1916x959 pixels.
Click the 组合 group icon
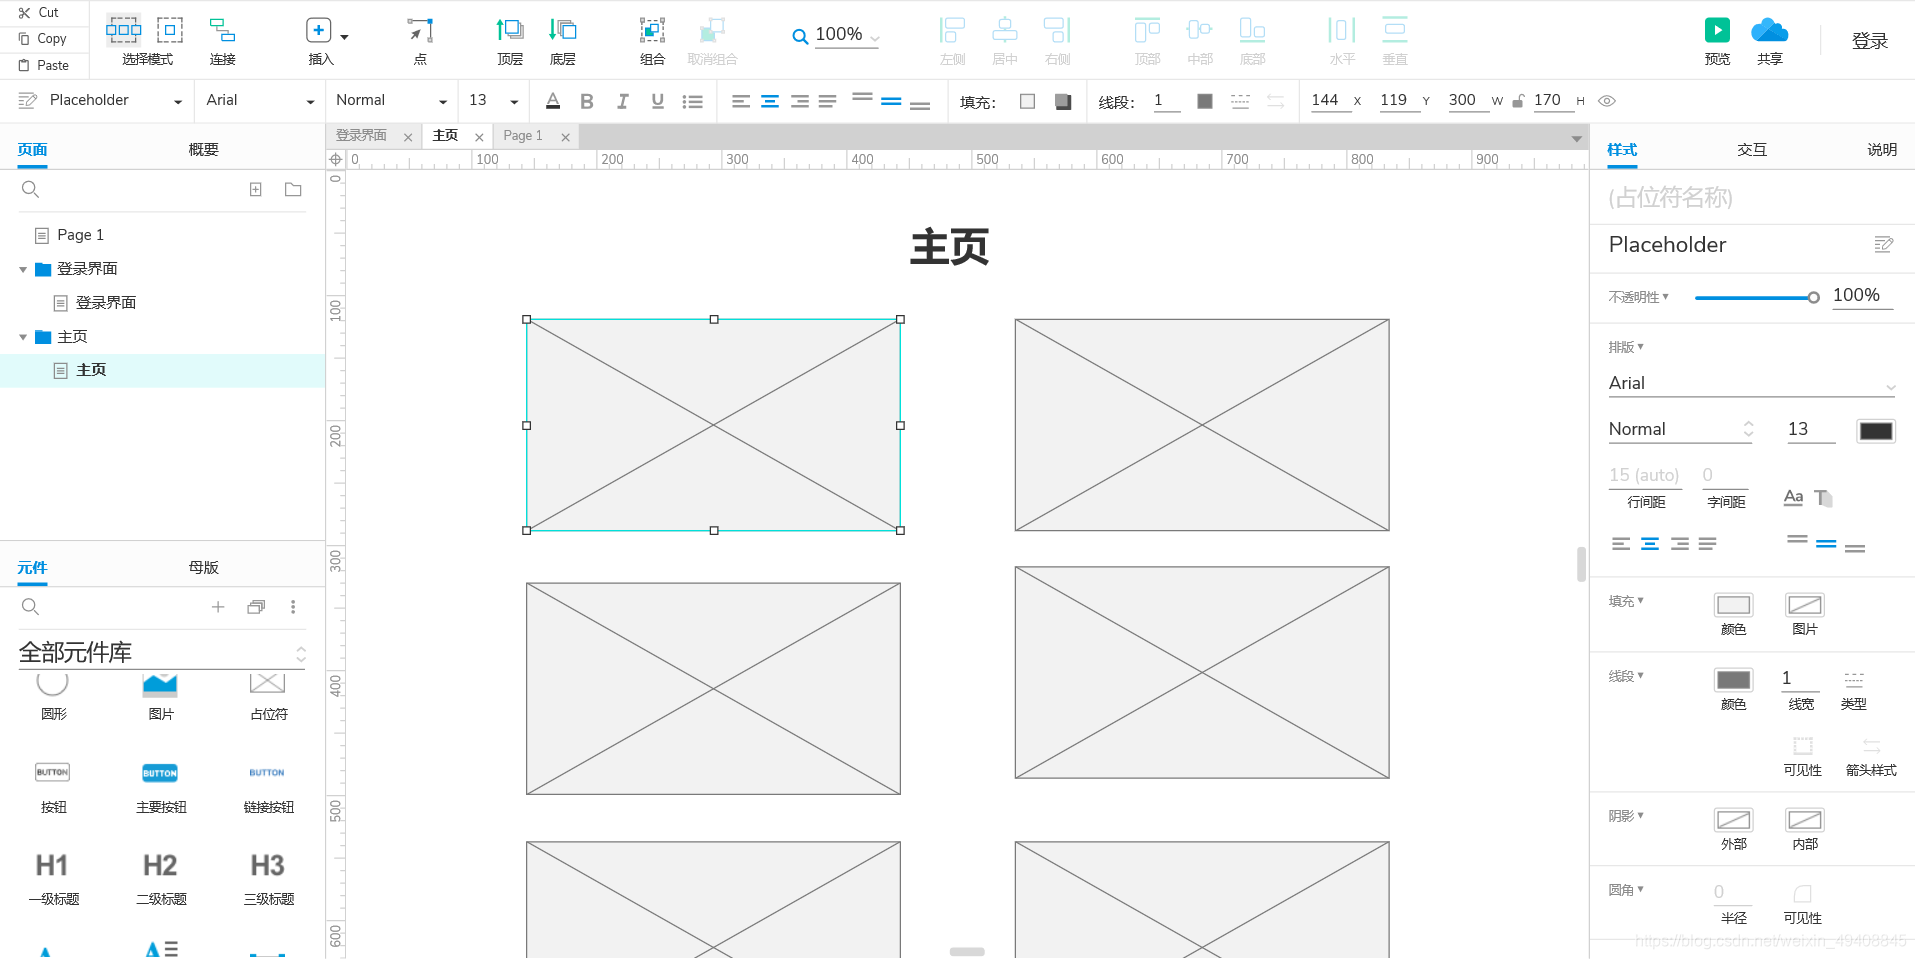(x=652, y=30)
